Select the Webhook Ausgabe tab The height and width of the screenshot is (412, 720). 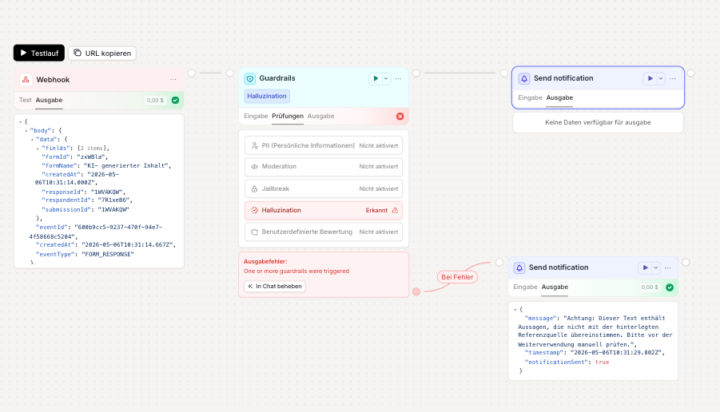point(49,100)
